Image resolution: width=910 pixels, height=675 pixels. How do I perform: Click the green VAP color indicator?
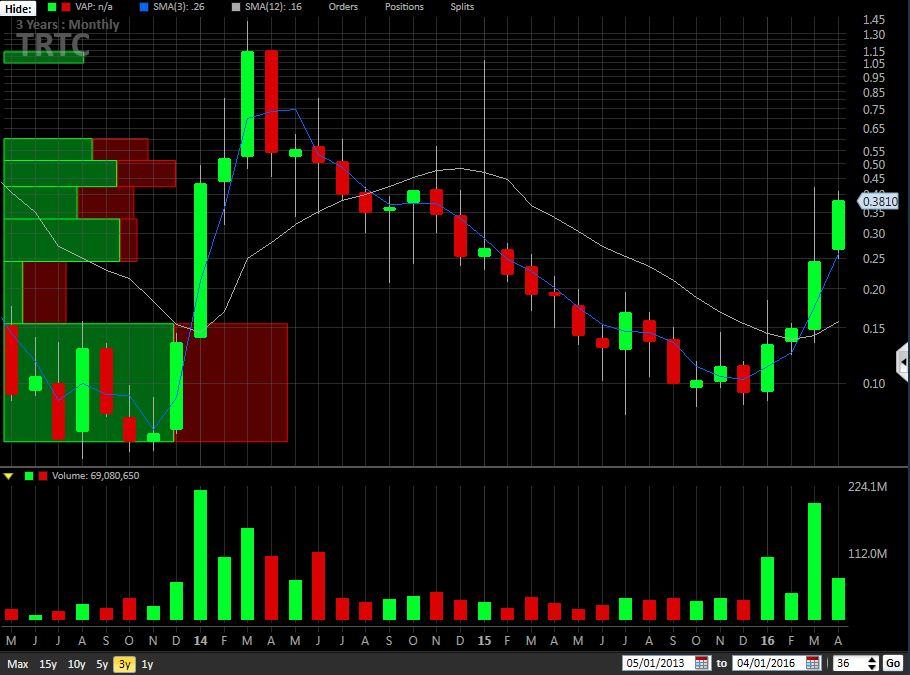pos(53,7)
